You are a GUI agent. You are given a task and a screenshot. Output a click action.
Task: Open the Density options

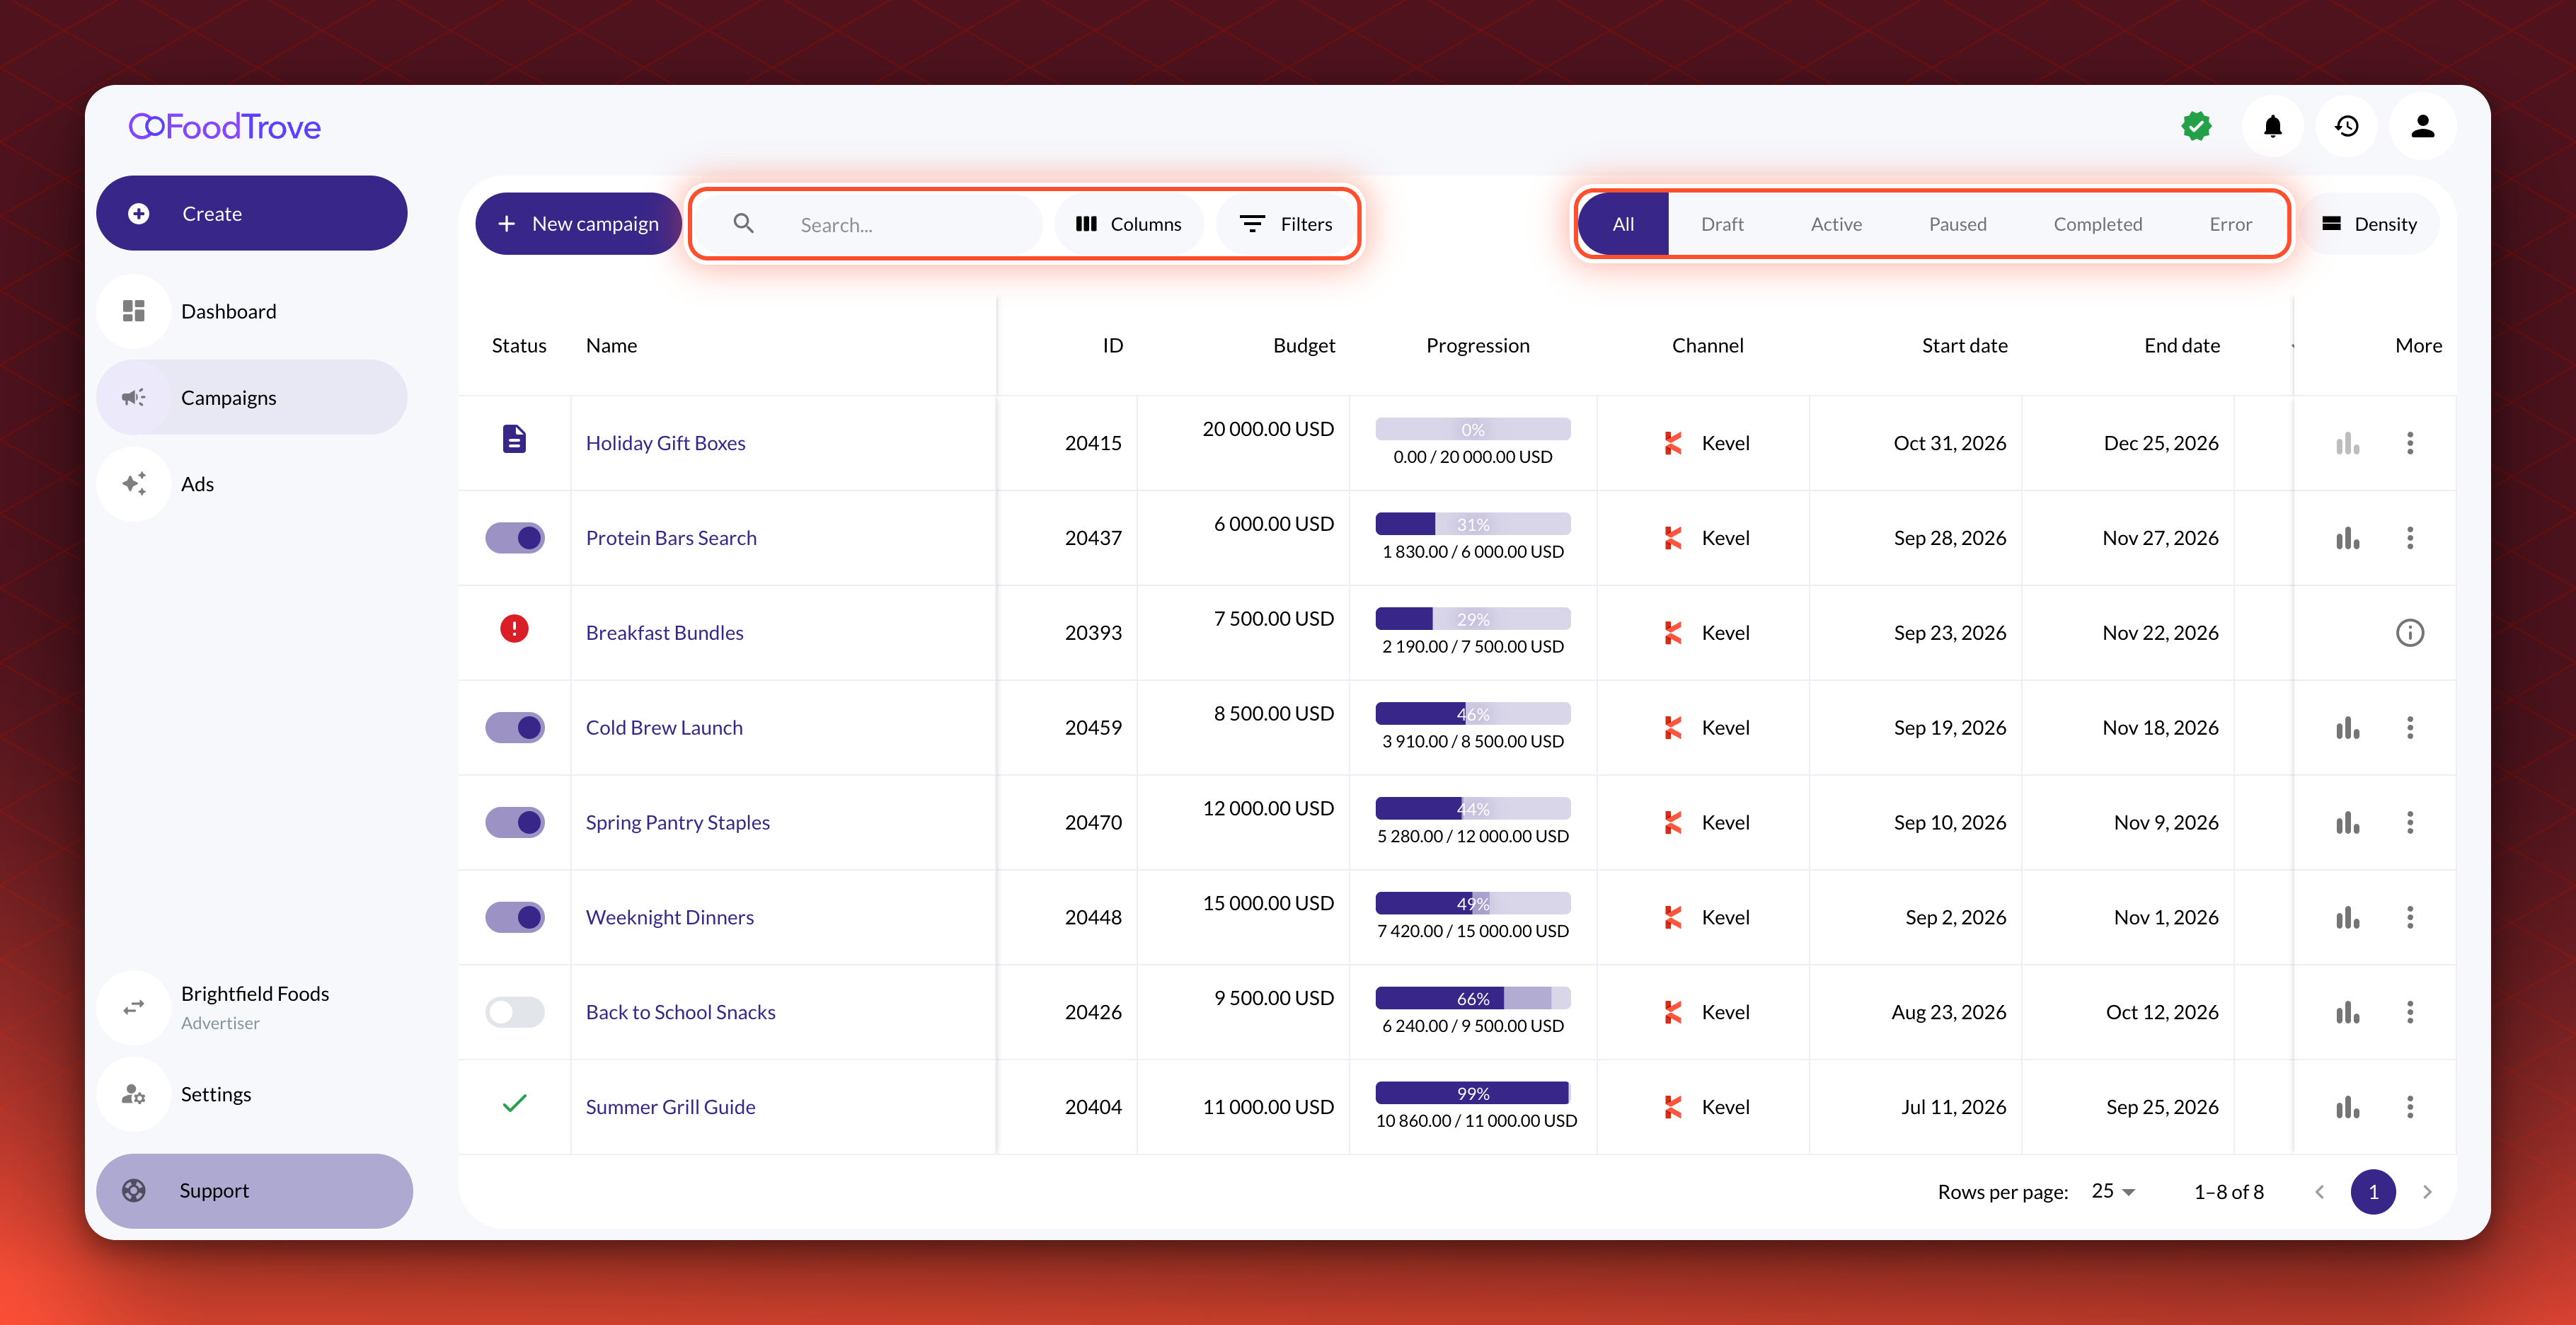[2368, 224]
